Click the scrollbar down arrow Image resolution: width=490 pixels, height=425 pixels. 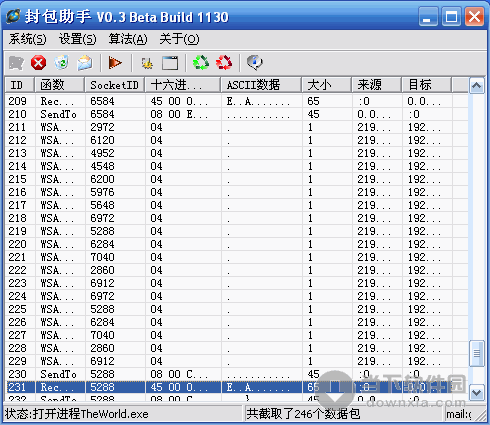[x=476, y=393]
